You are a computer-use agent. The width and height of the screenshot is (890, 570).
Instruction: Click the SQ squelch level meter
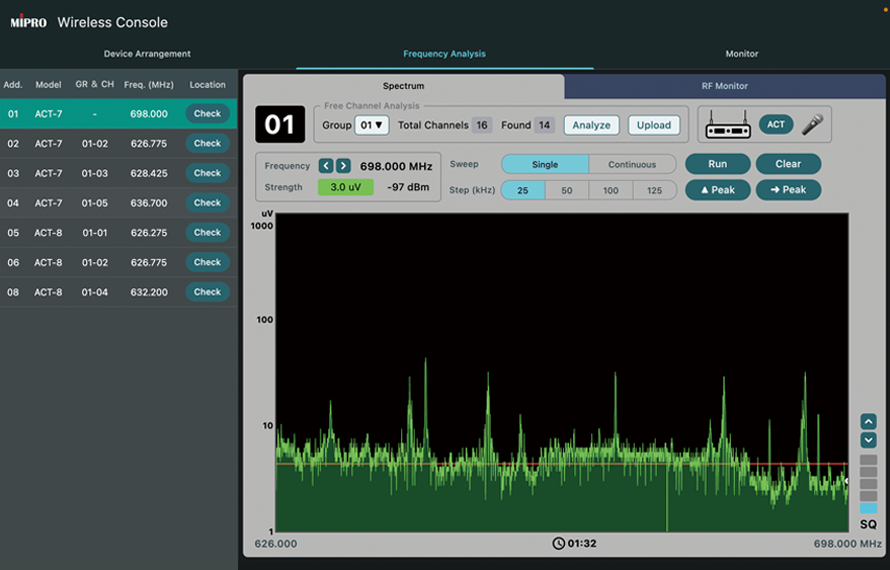[x=868, y=485]
